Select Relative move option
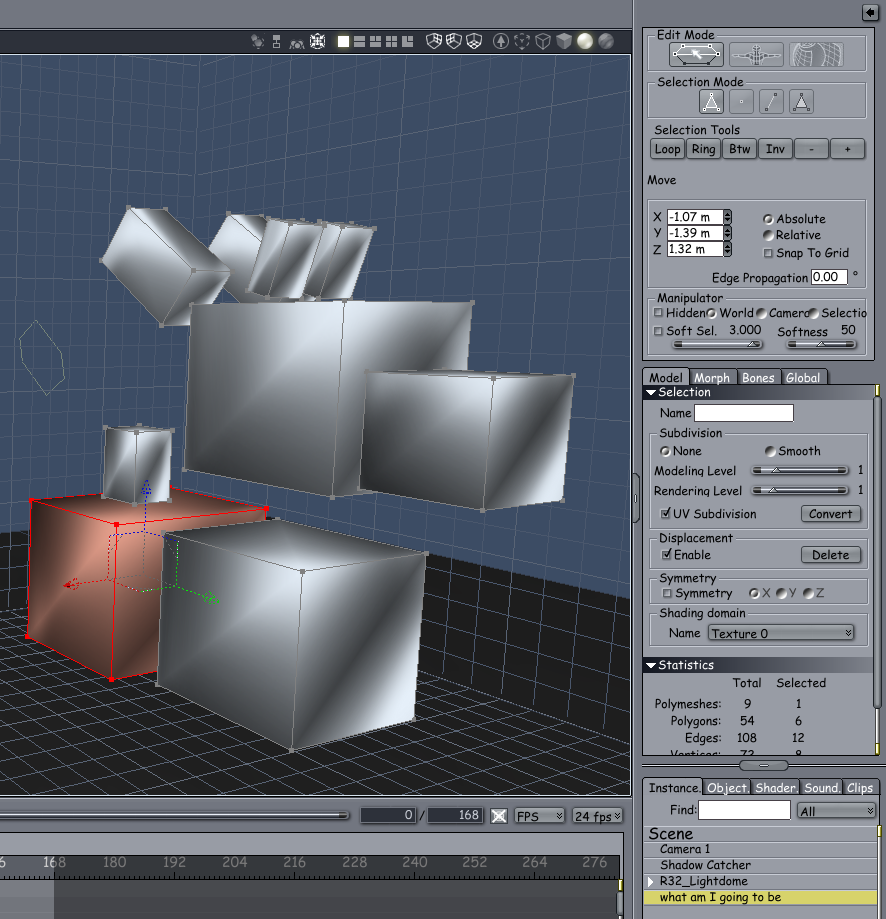The height and width of the screenshot is (919, 886). tap(768, 235)
